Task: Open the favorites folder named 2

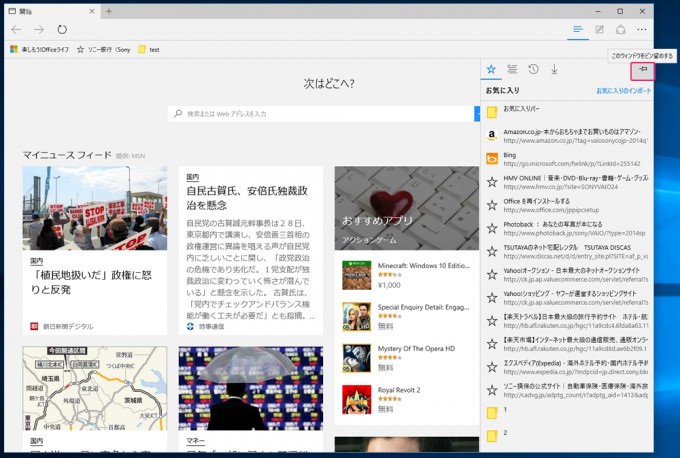Action: 567,436
